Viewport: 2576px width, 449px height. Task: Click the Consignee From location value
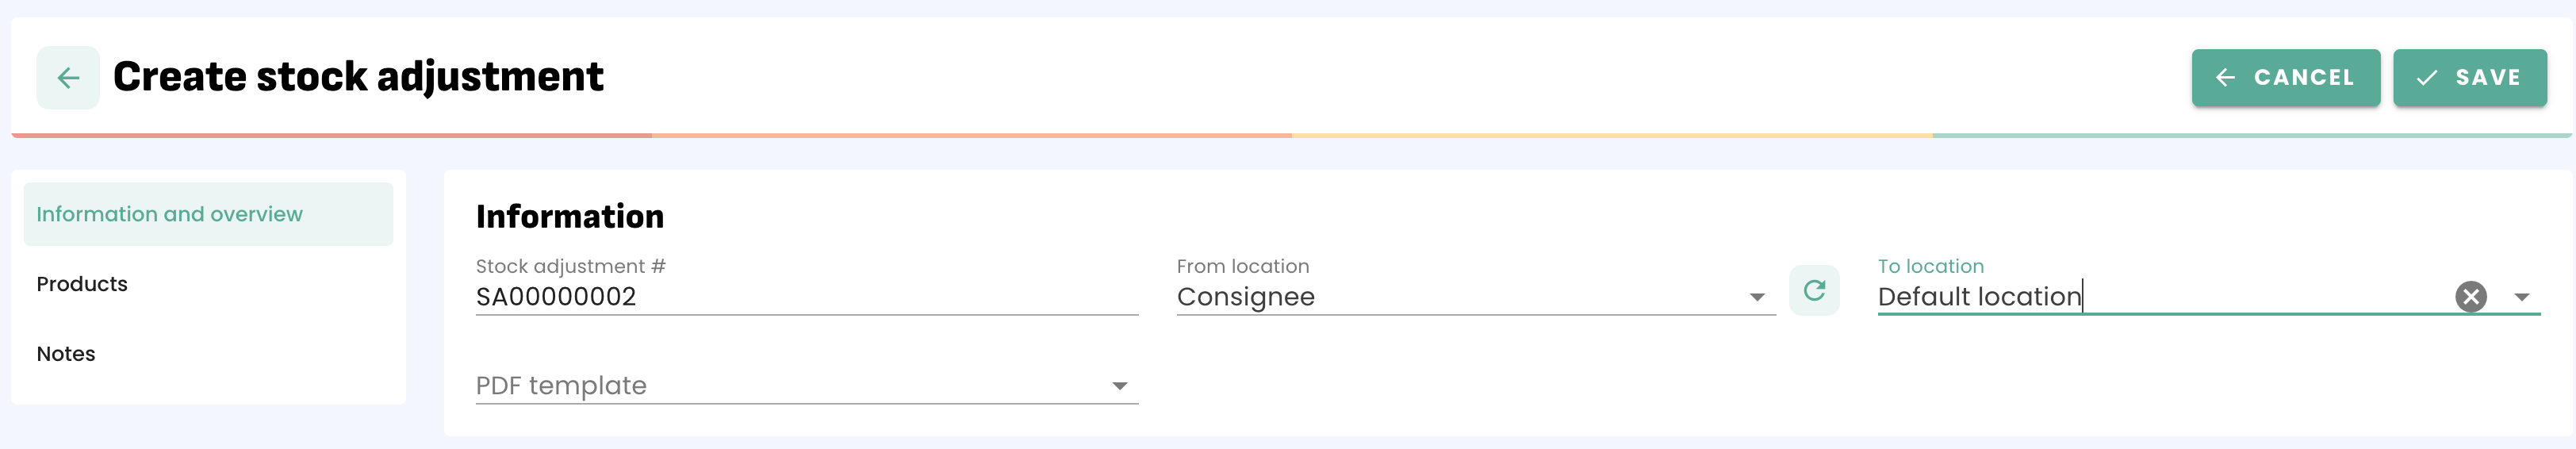(1245, 297)
